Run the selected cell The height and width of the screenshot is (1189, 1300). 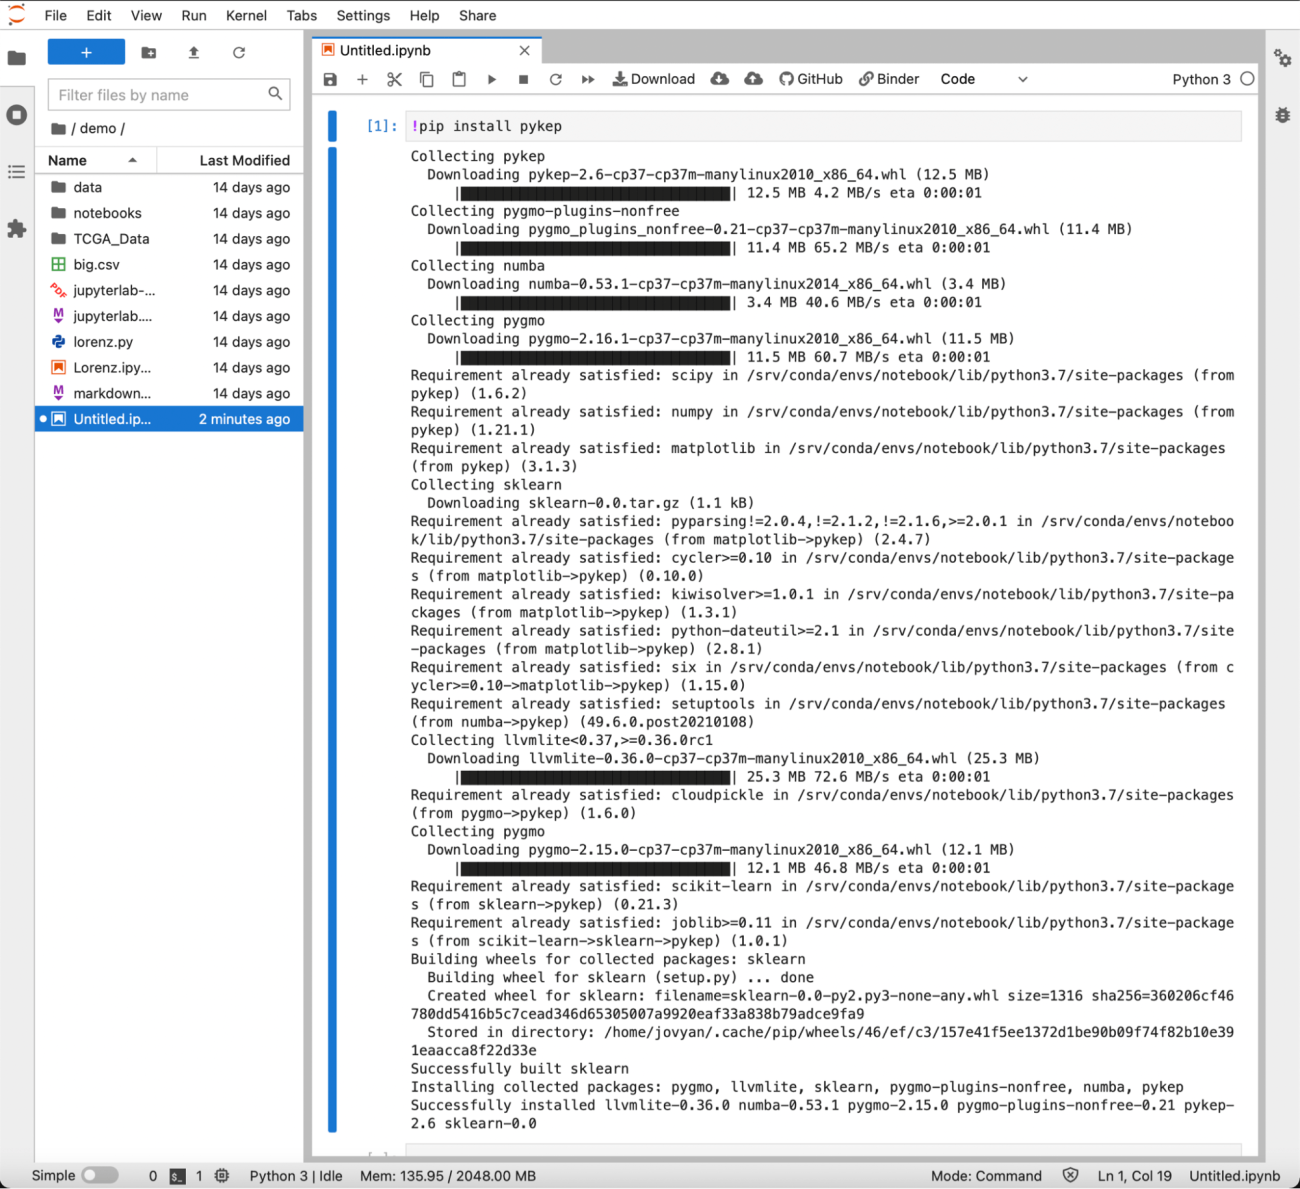[x=491, y=79]
